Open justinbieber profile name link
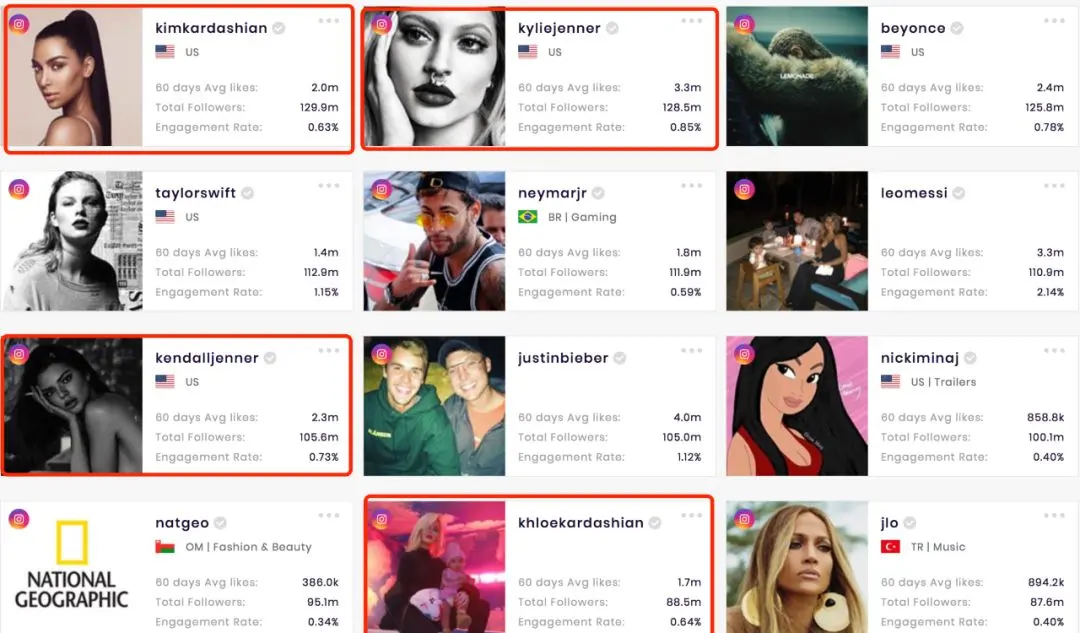 (x=563, y=358)
